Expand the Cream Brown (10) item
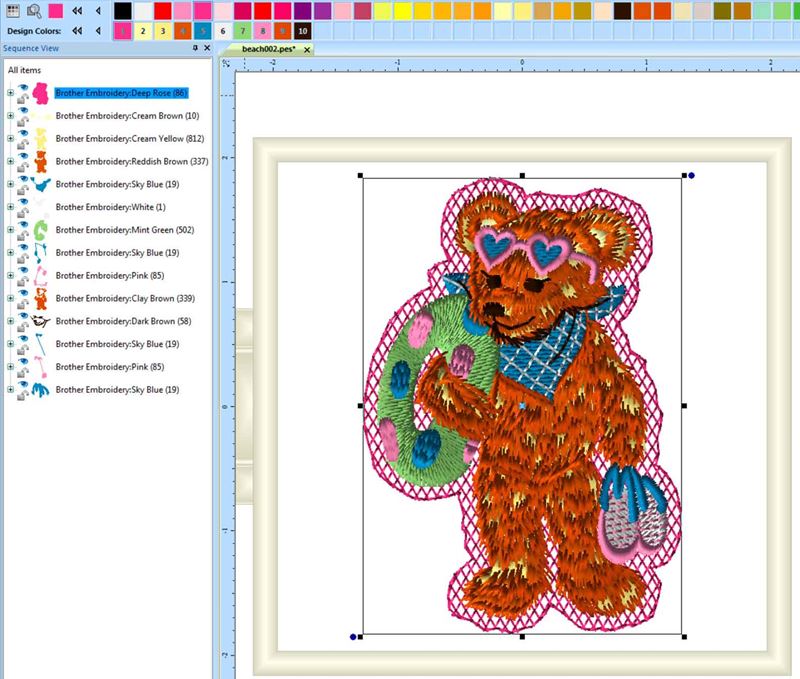This screenshot has height=679, width=800. [10, 116]
